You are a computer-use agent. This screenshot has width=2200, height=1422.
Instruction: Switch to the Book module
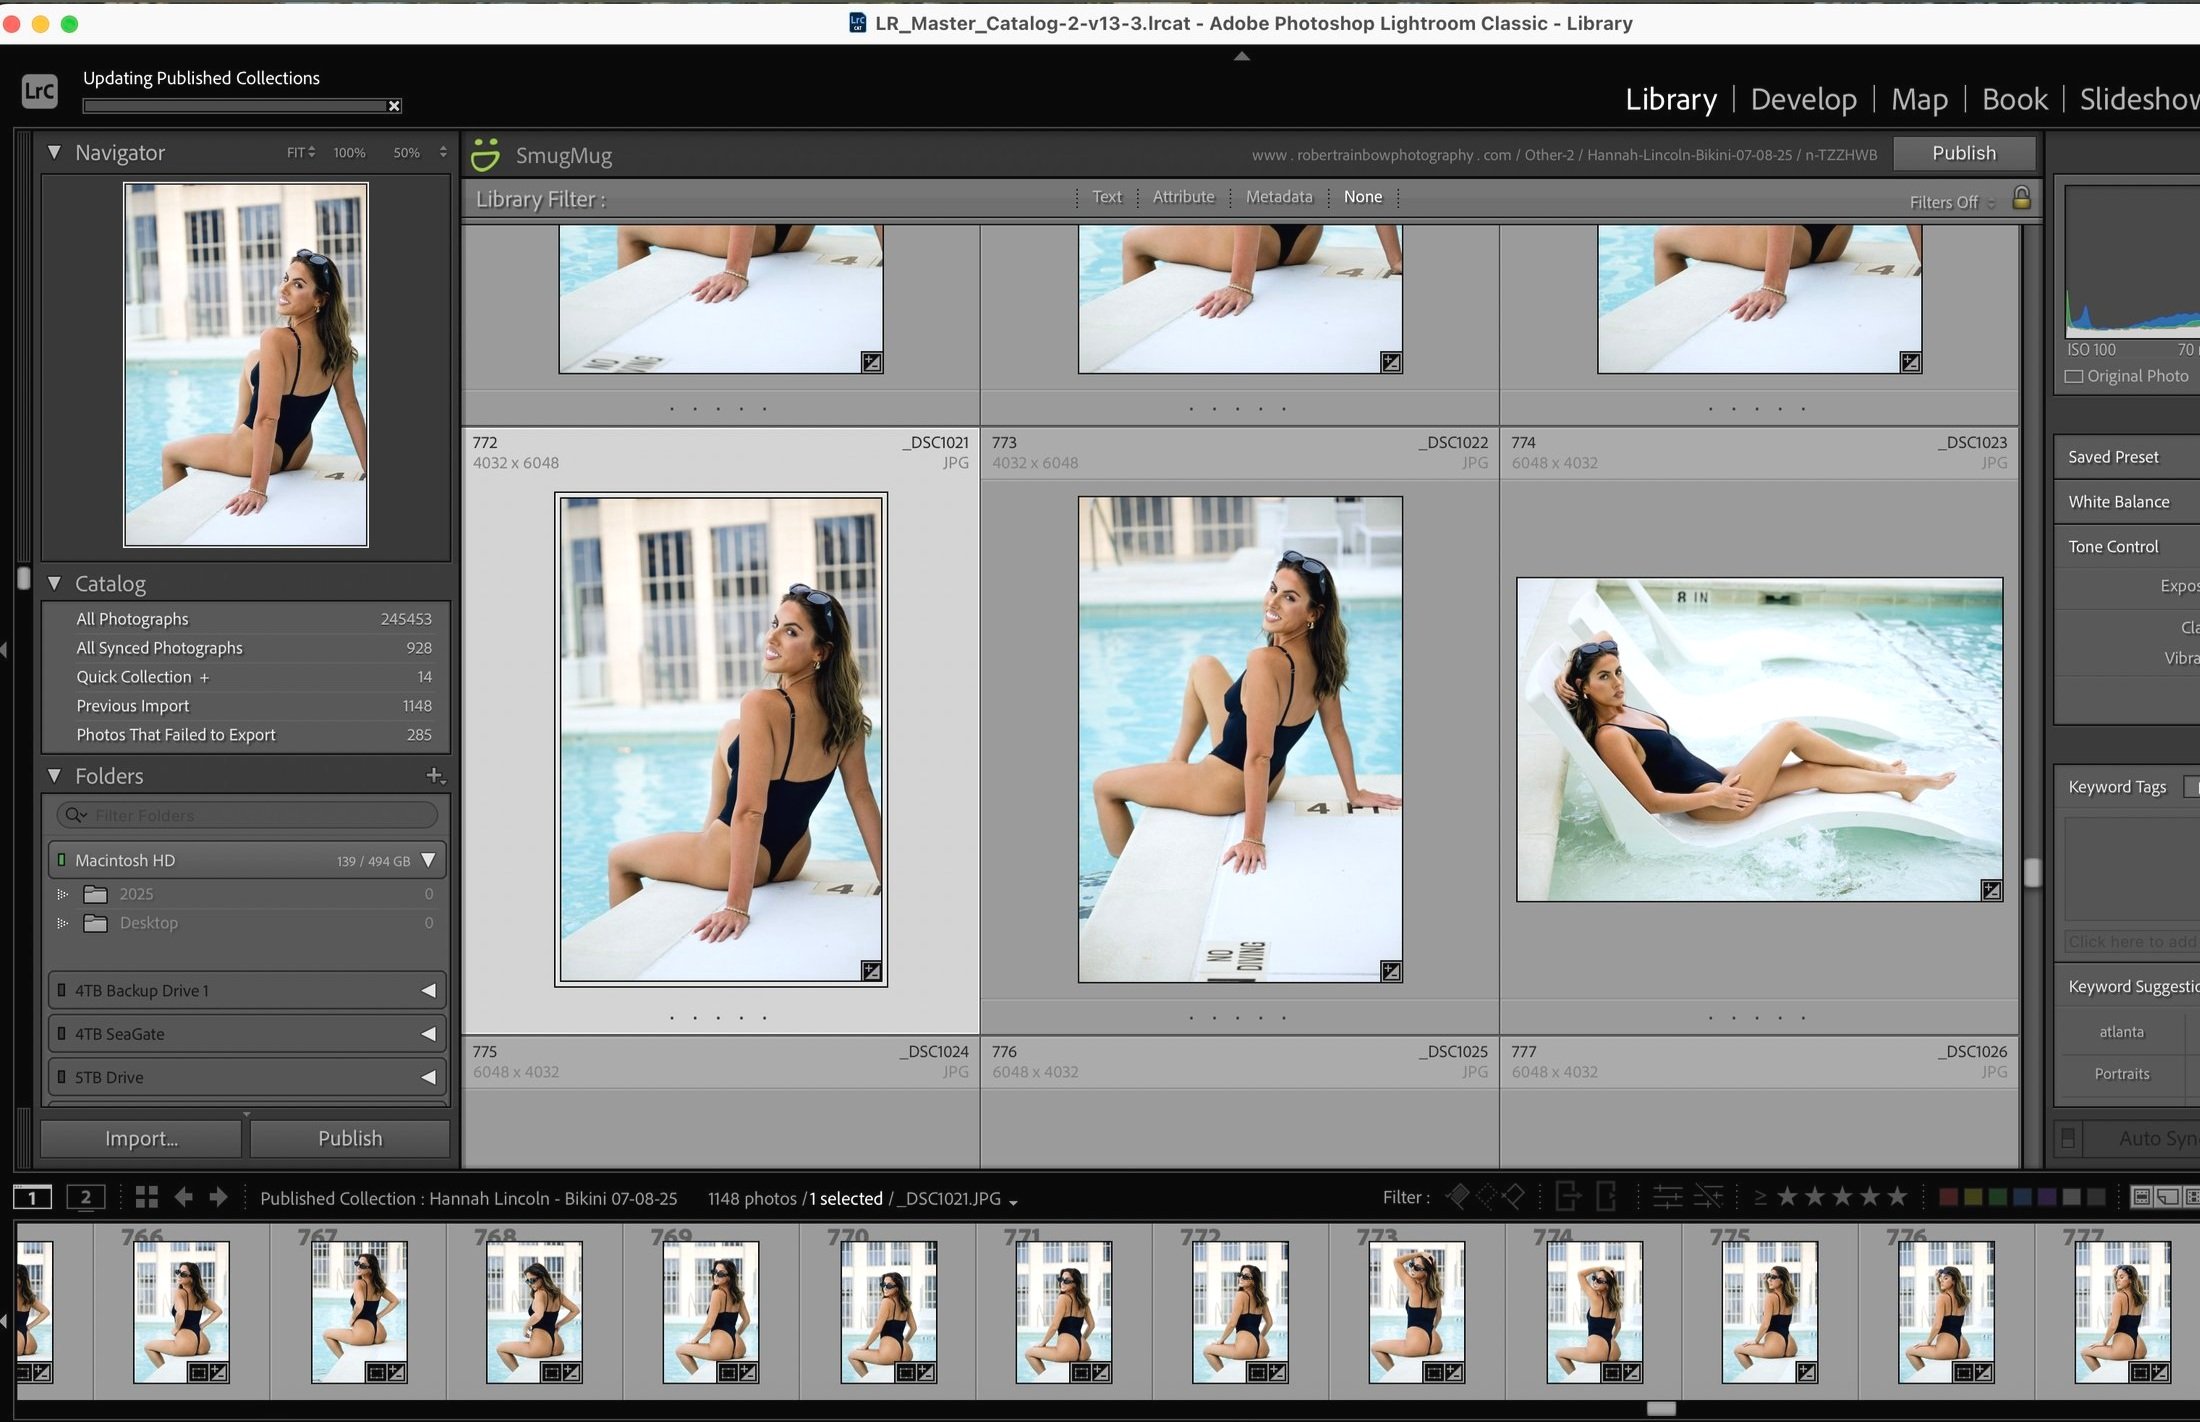[2014, 99]
